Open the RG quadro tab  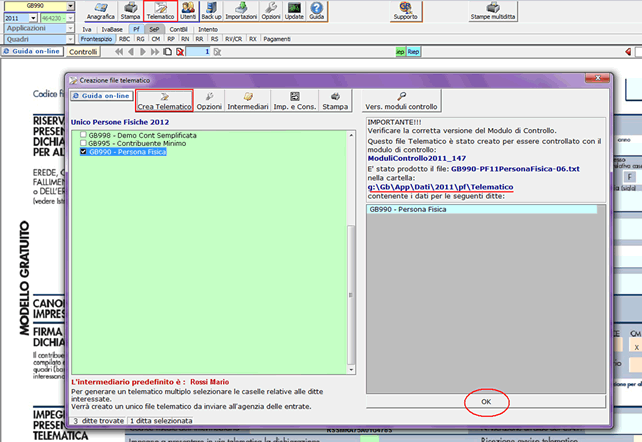140,39
